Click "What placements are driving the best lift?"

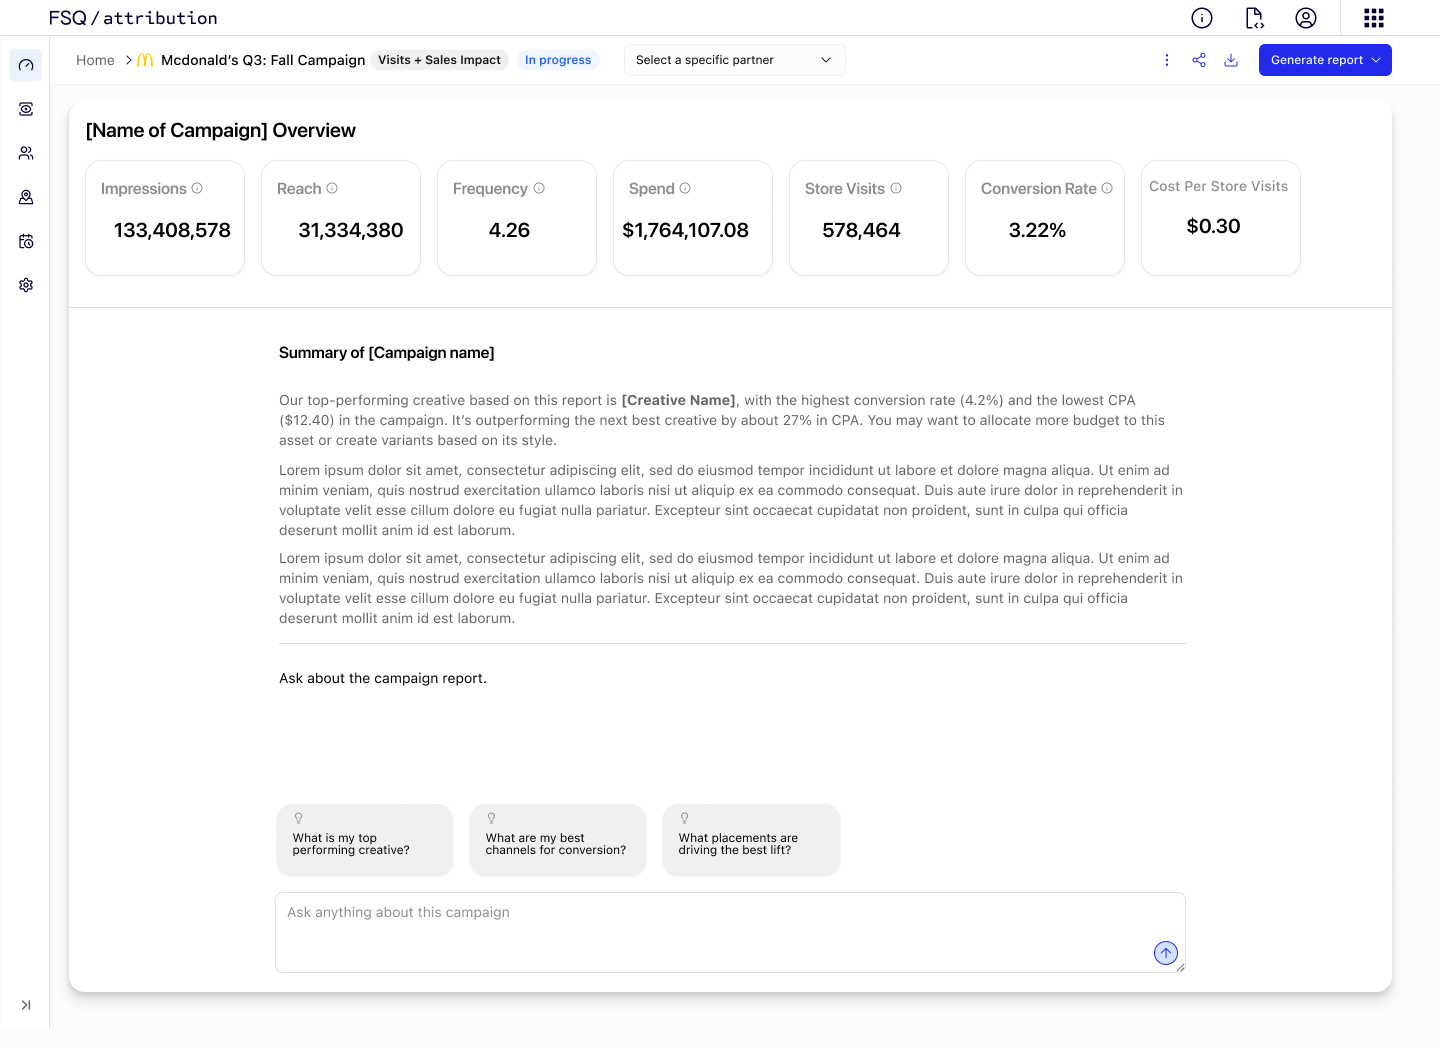pos(750,840)
